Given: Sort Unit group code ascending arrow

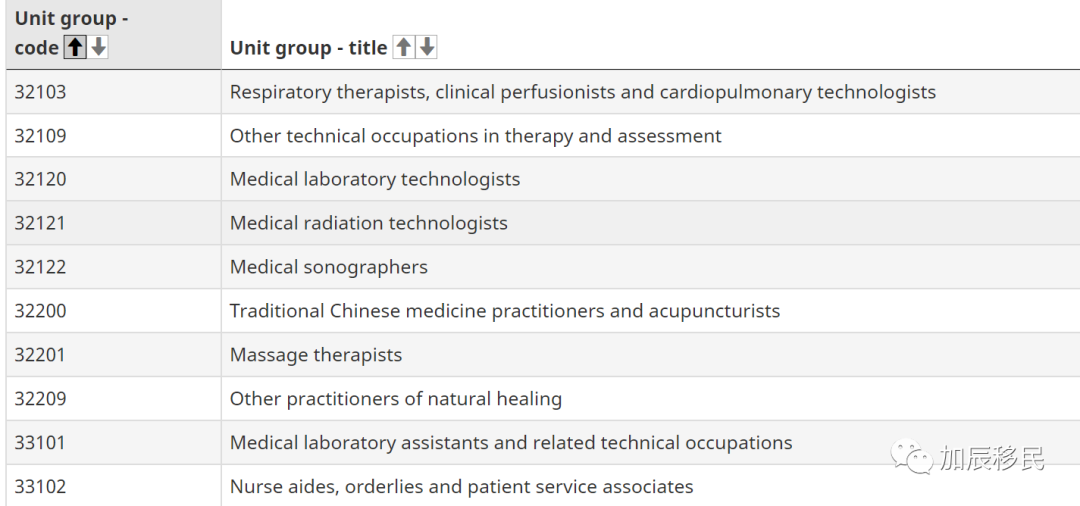Looking at the screenshot, I should [x=75, y=47].
